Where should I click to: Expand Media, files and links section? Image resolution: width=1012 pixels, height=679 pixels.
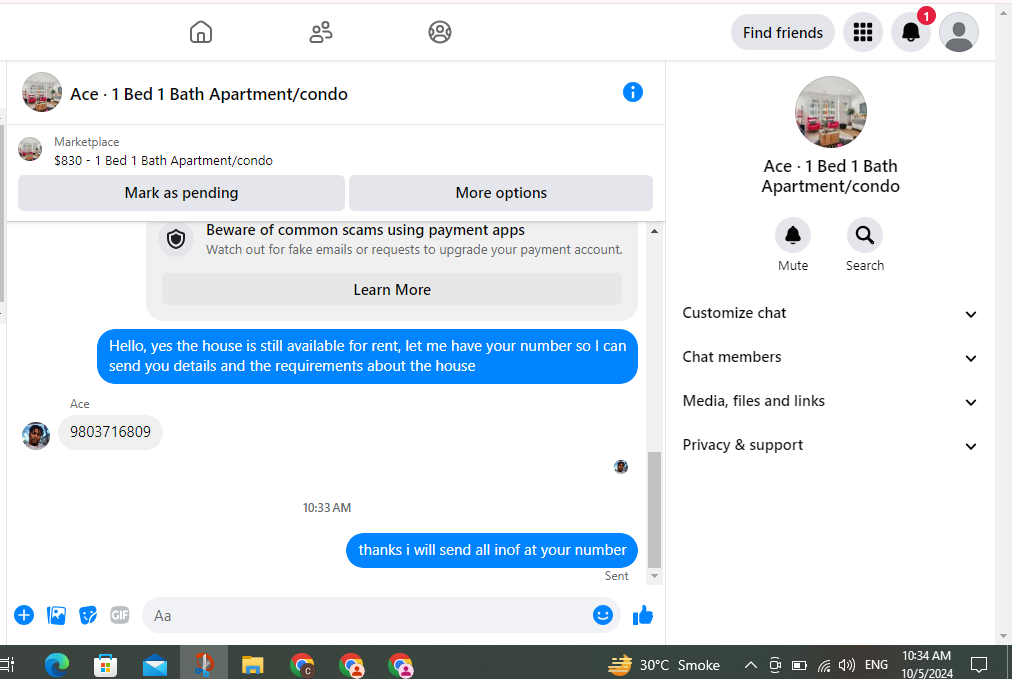pyautogui.click(x=830, y=401)
